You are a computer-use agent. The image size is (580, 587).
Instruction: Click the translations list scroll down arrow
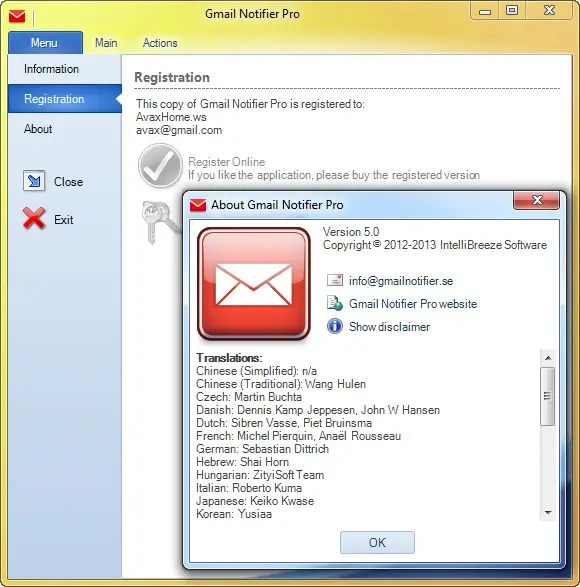click(x=548, y=512)
